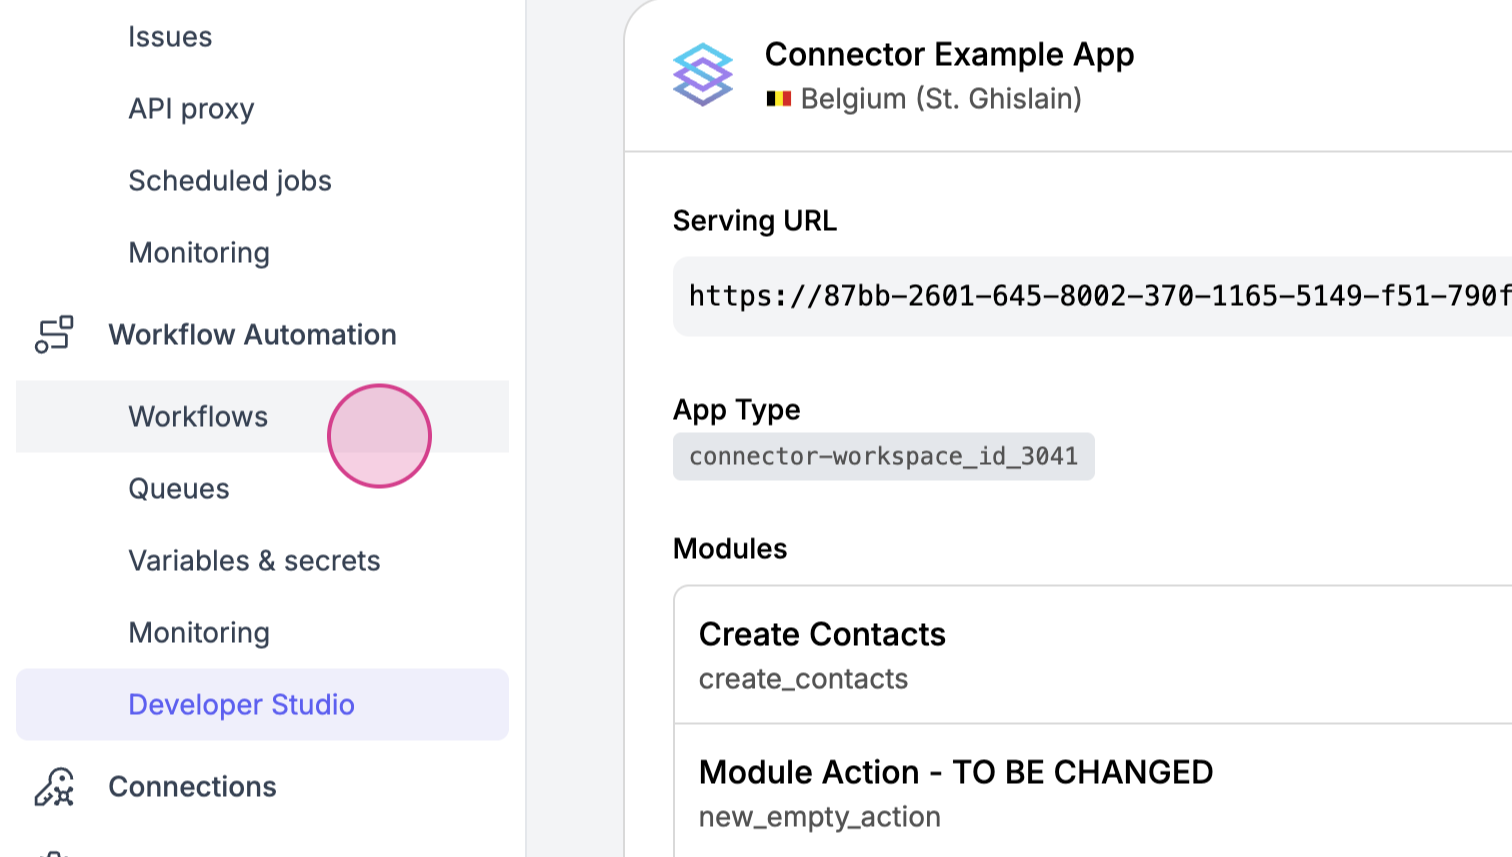Navigate to Queues
1512x857 pixels.
179,489
